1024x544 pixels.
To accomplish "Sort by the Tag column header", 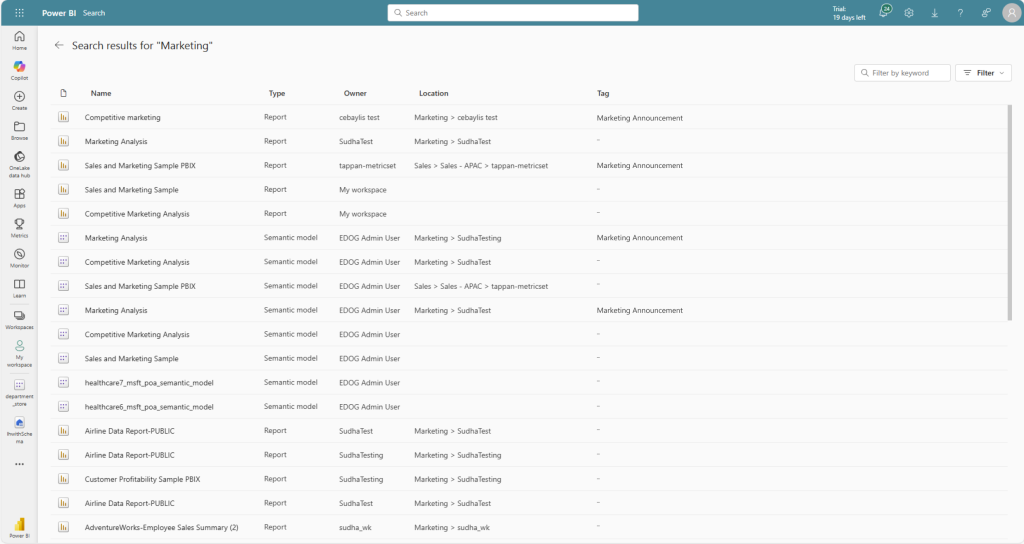I will click(603, 93).
